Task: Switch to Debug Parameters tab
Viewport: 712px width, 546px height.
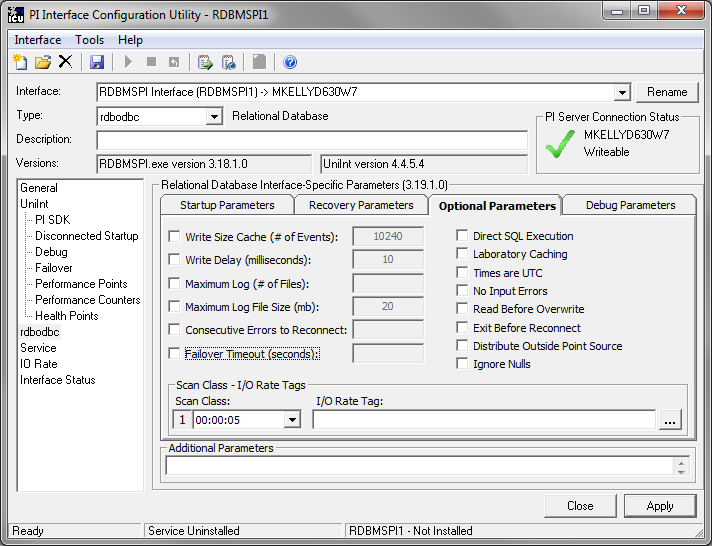Action: (x=630, y=205)
